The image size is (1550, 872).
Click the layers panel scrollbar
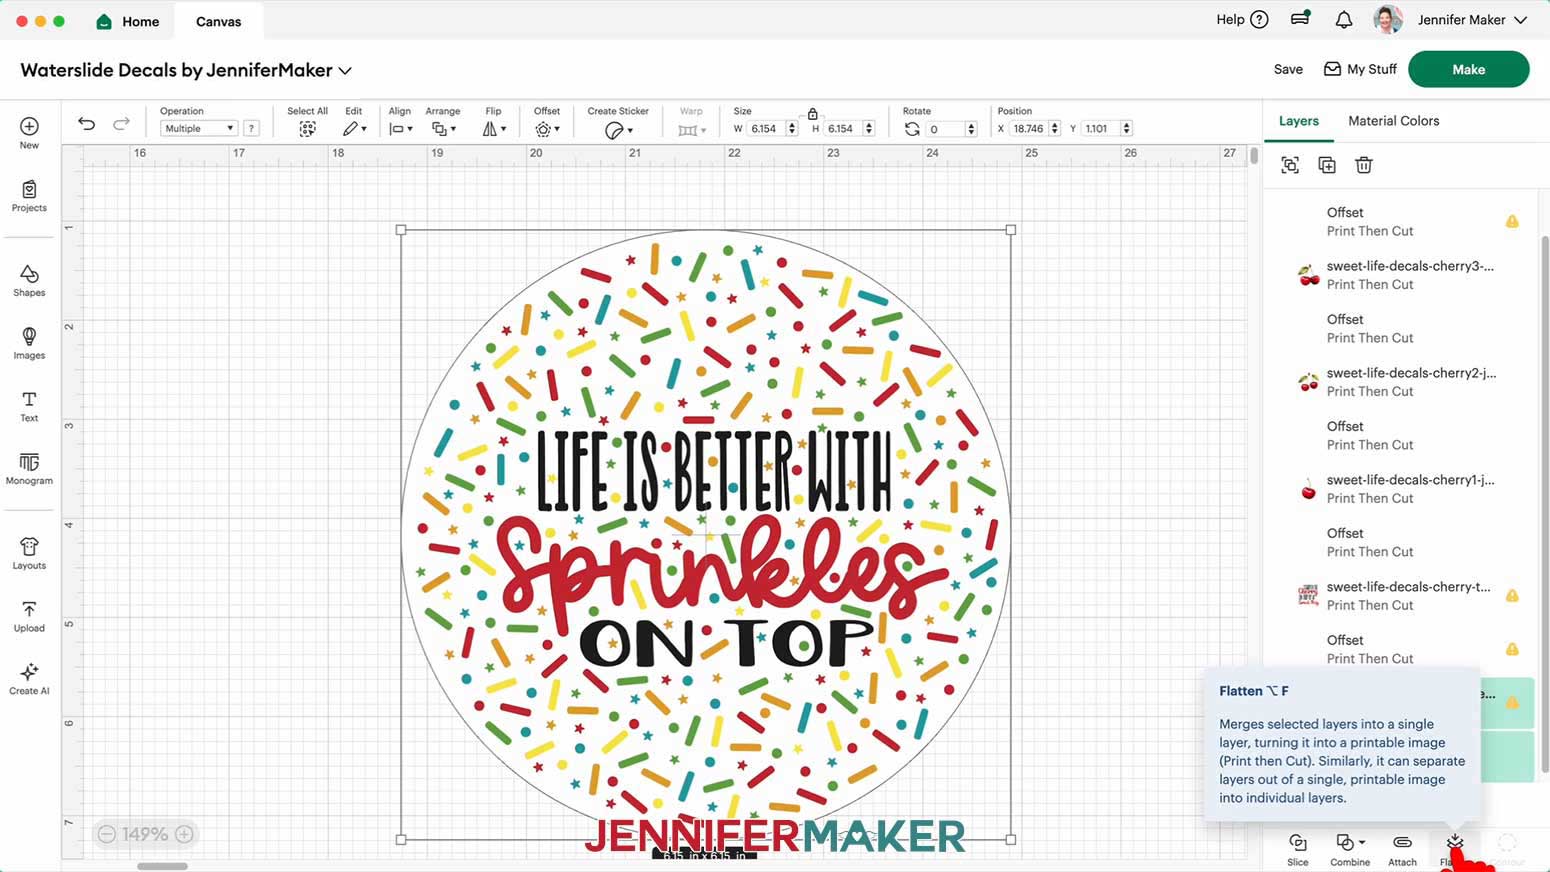tap(1545, 503)
